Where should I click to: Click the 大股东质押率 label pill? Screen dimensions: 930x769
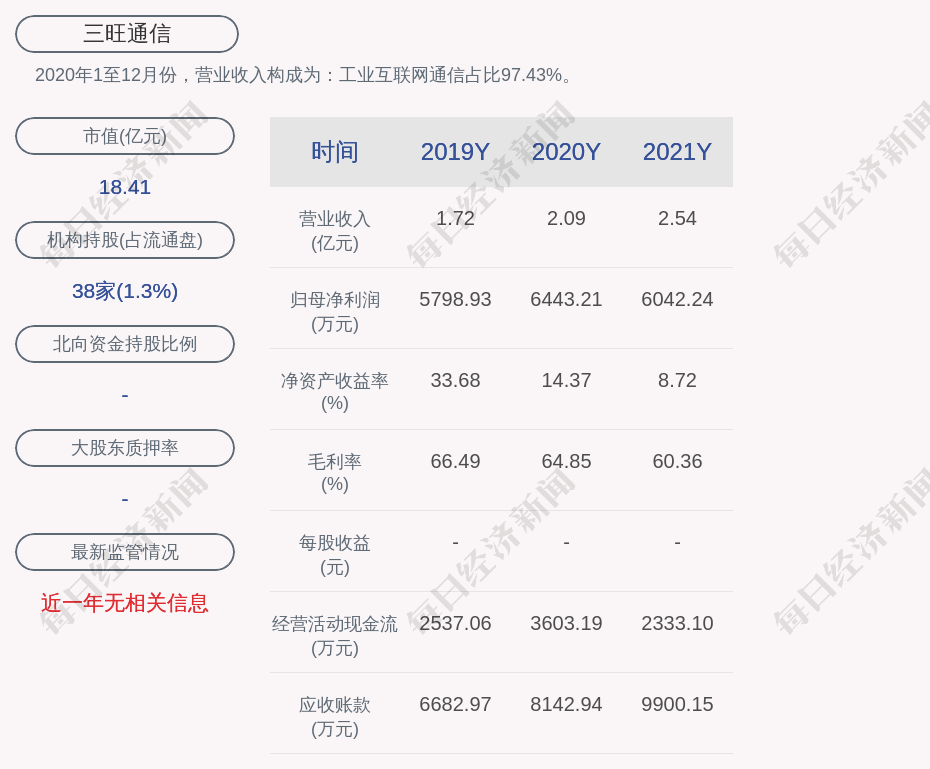[x=125, y=448]
